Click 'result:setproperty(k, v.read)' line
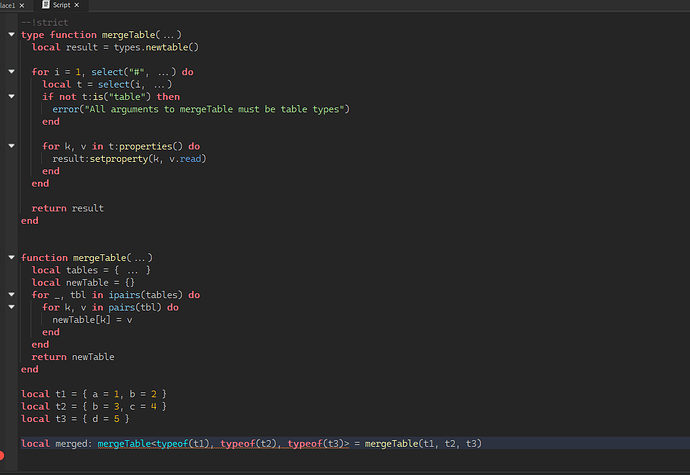This screenshot has height=475, width=690. 129,158
